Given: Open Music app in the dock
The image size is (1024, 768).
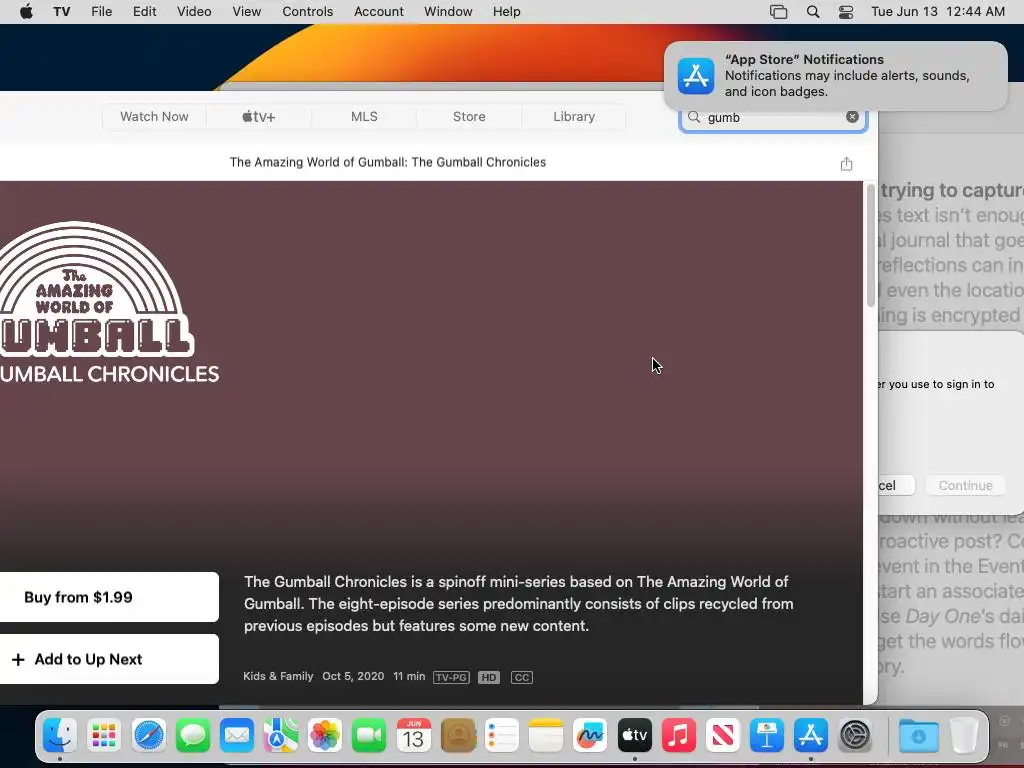Looking at the screenshot, I should tap(679, 735).
